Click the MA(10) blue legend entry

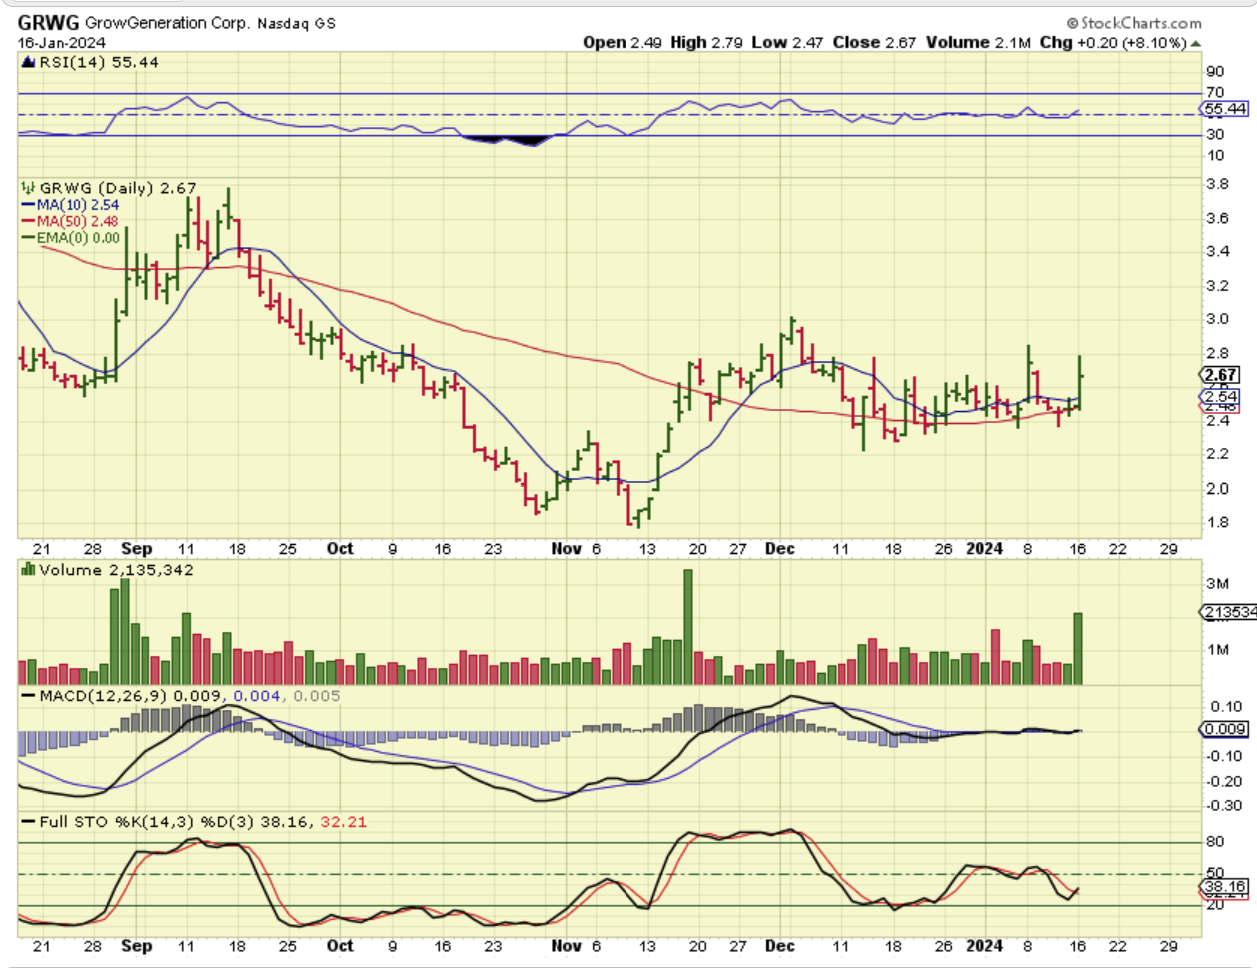70,205
